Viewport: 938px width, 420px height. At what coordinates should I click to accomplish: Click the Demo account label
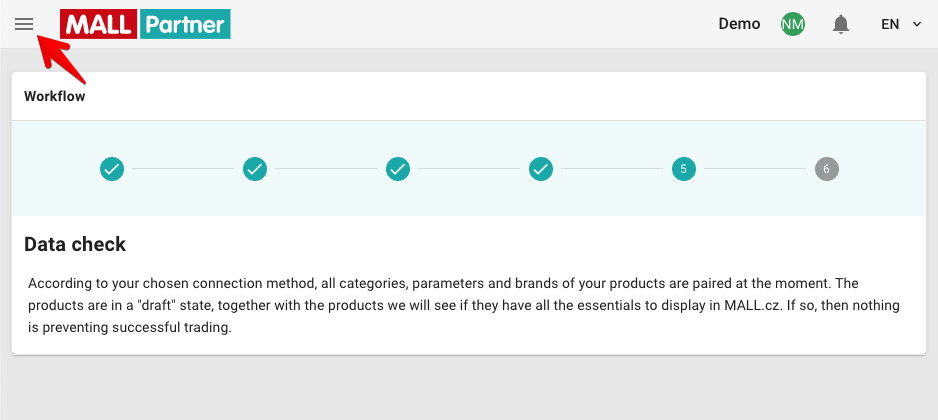click(739, 24)
